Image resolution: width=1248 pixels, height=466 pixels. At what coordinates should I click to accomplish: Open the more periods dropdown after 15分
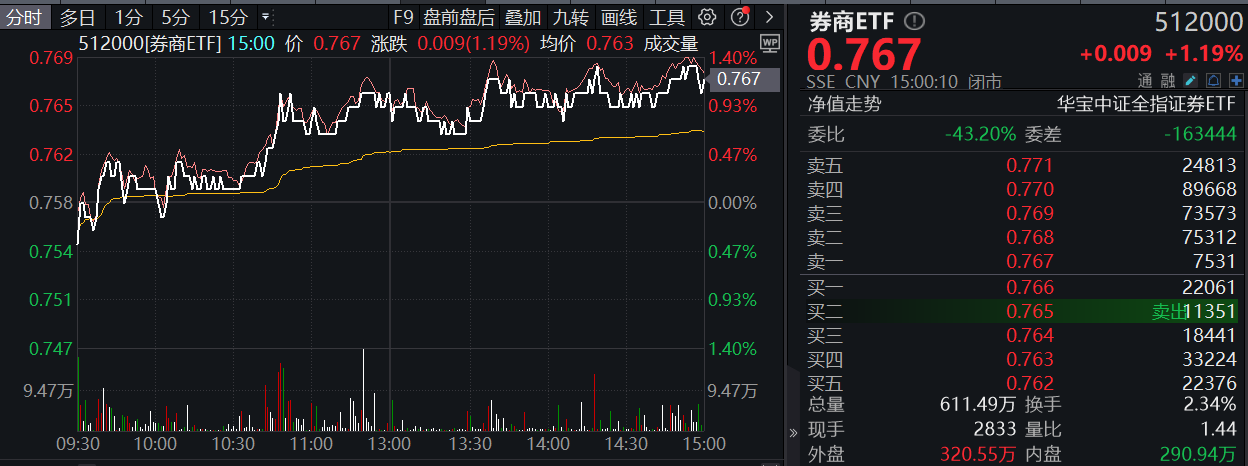[x=265, y=17]
